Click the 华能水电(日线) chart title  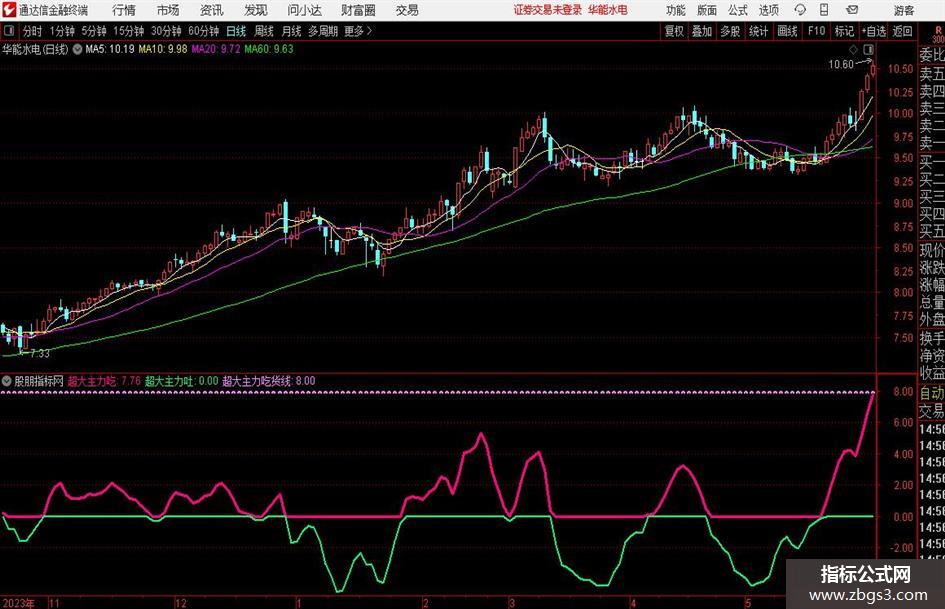click(x=36, y=49)
